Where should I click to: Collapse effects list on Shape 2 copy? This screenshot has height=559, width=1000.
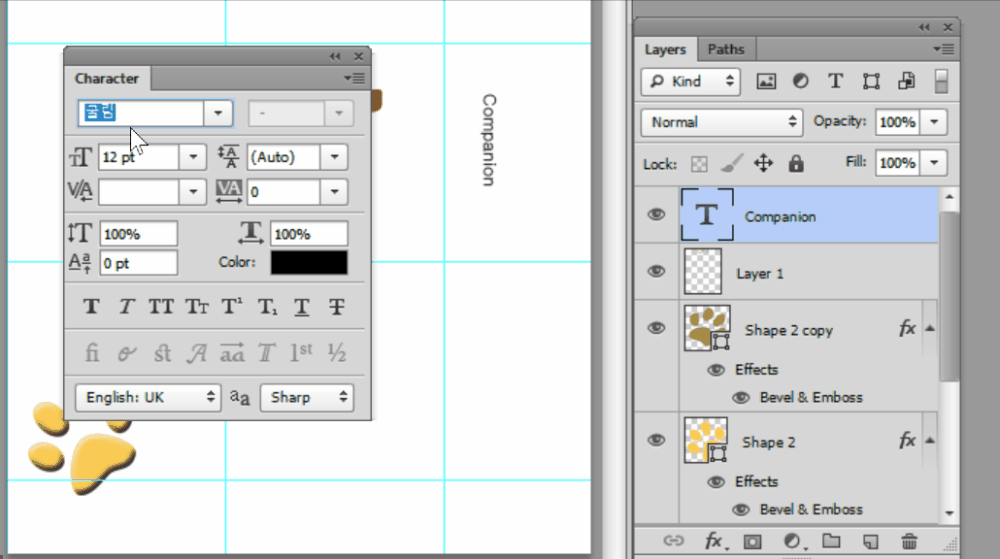(930, 329)
